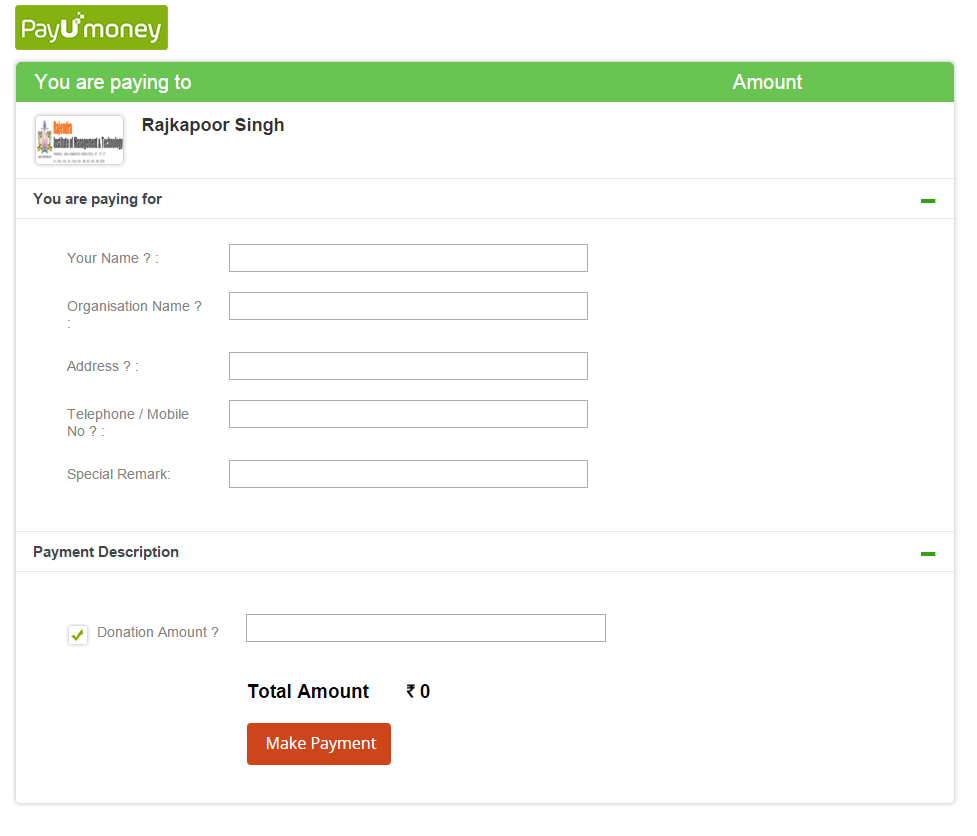Click the payee name Rajkapoor Singh
Screen dimensions: 977x836
tap(212, 124)
